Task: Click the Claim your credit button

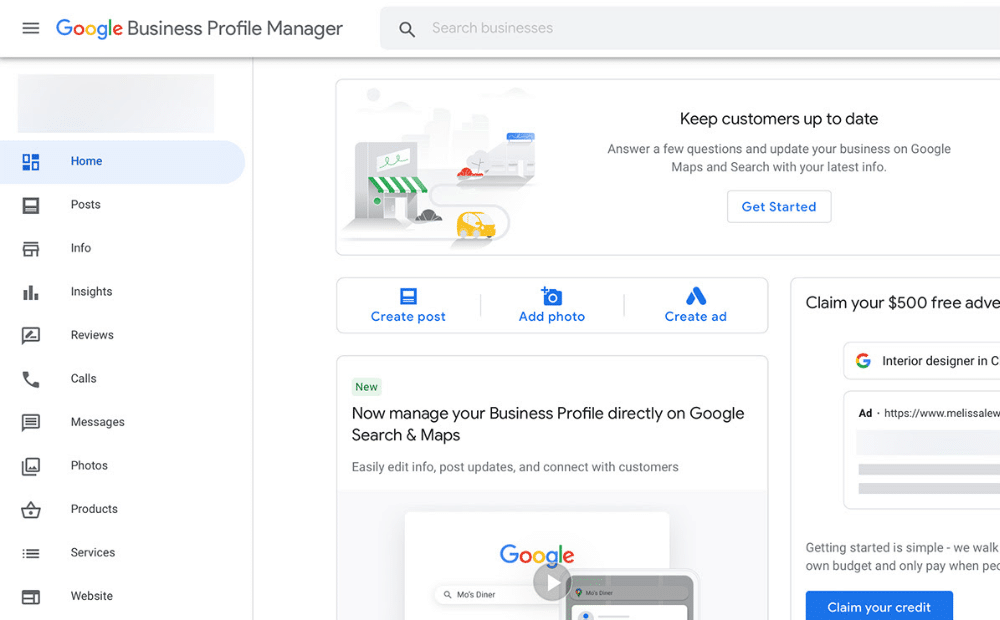Action: click(879, 606)
